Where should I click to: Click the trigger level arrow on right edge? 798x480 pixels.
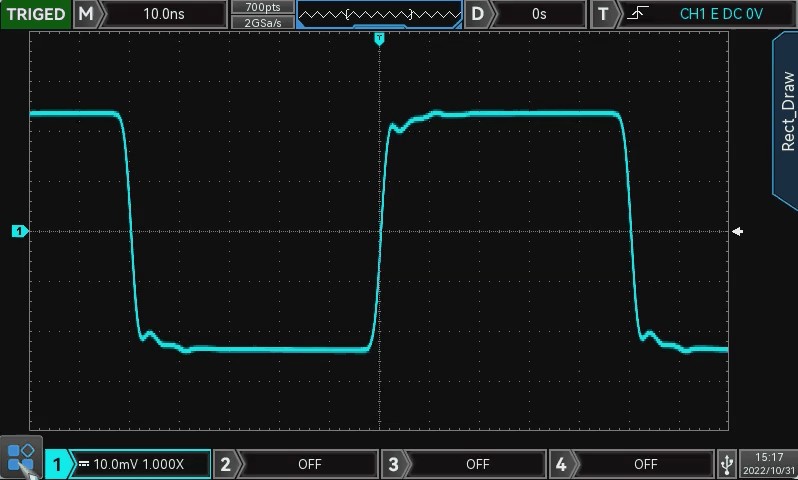[738, 232]
